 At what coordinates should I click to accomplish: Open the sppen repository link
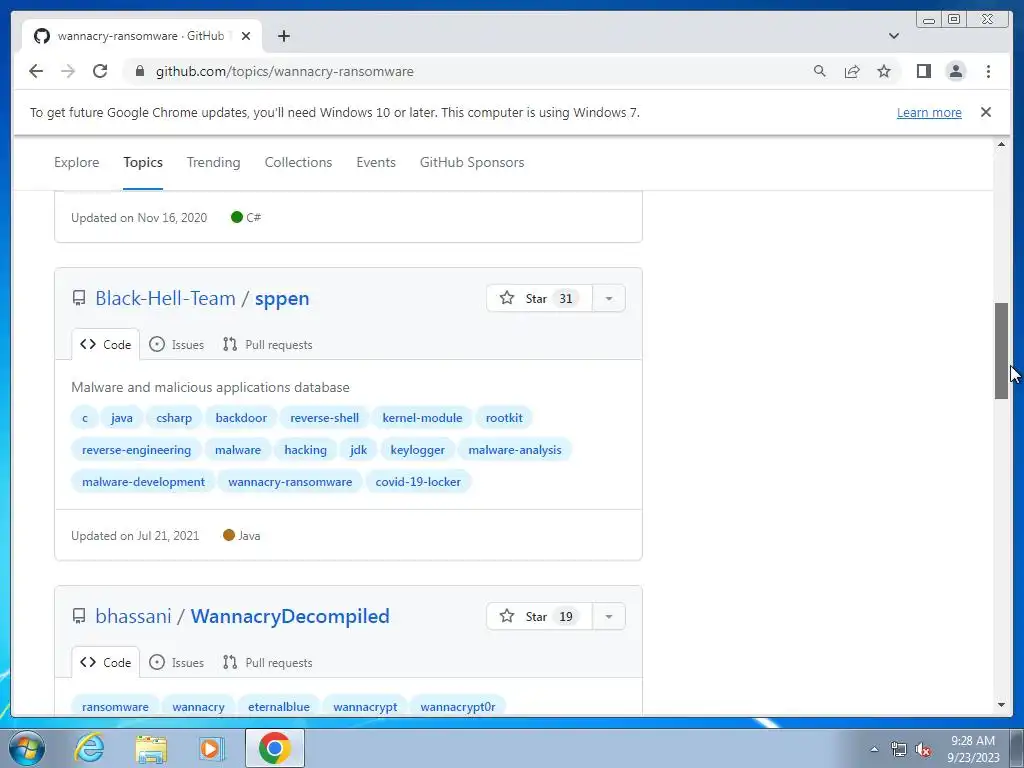(282, 298)
